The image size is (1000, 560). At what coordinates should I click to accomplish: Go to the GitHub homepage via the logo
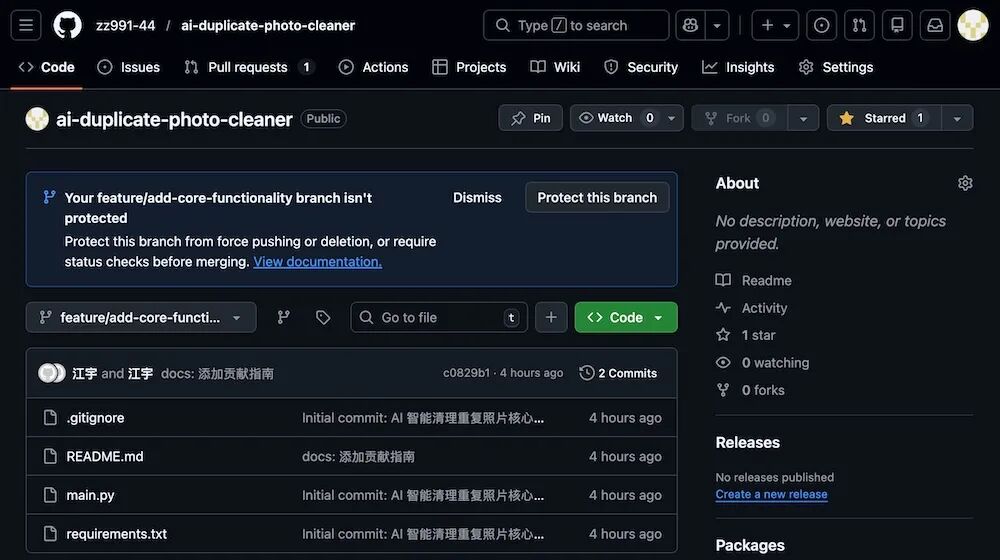coord(68,26)
